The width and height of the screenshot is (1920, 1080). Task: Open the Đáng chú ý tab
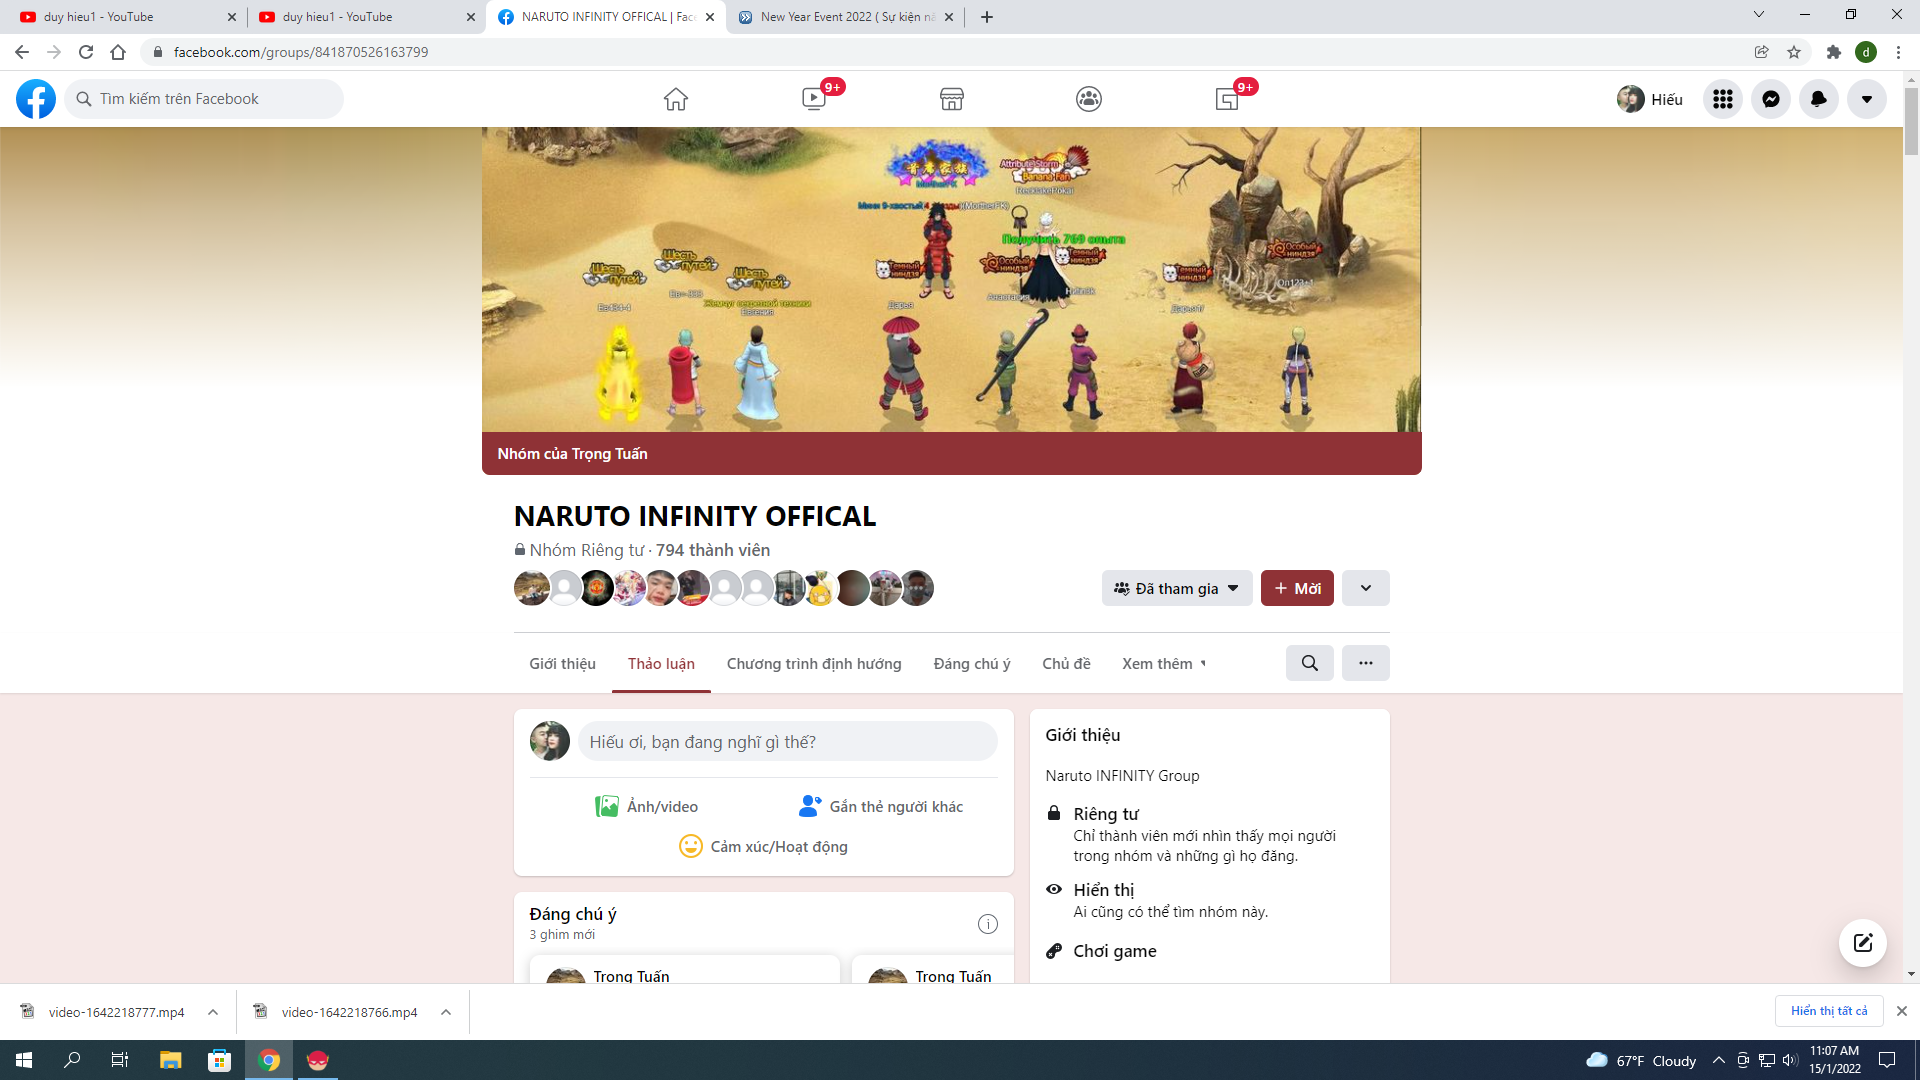coord(972,663)
